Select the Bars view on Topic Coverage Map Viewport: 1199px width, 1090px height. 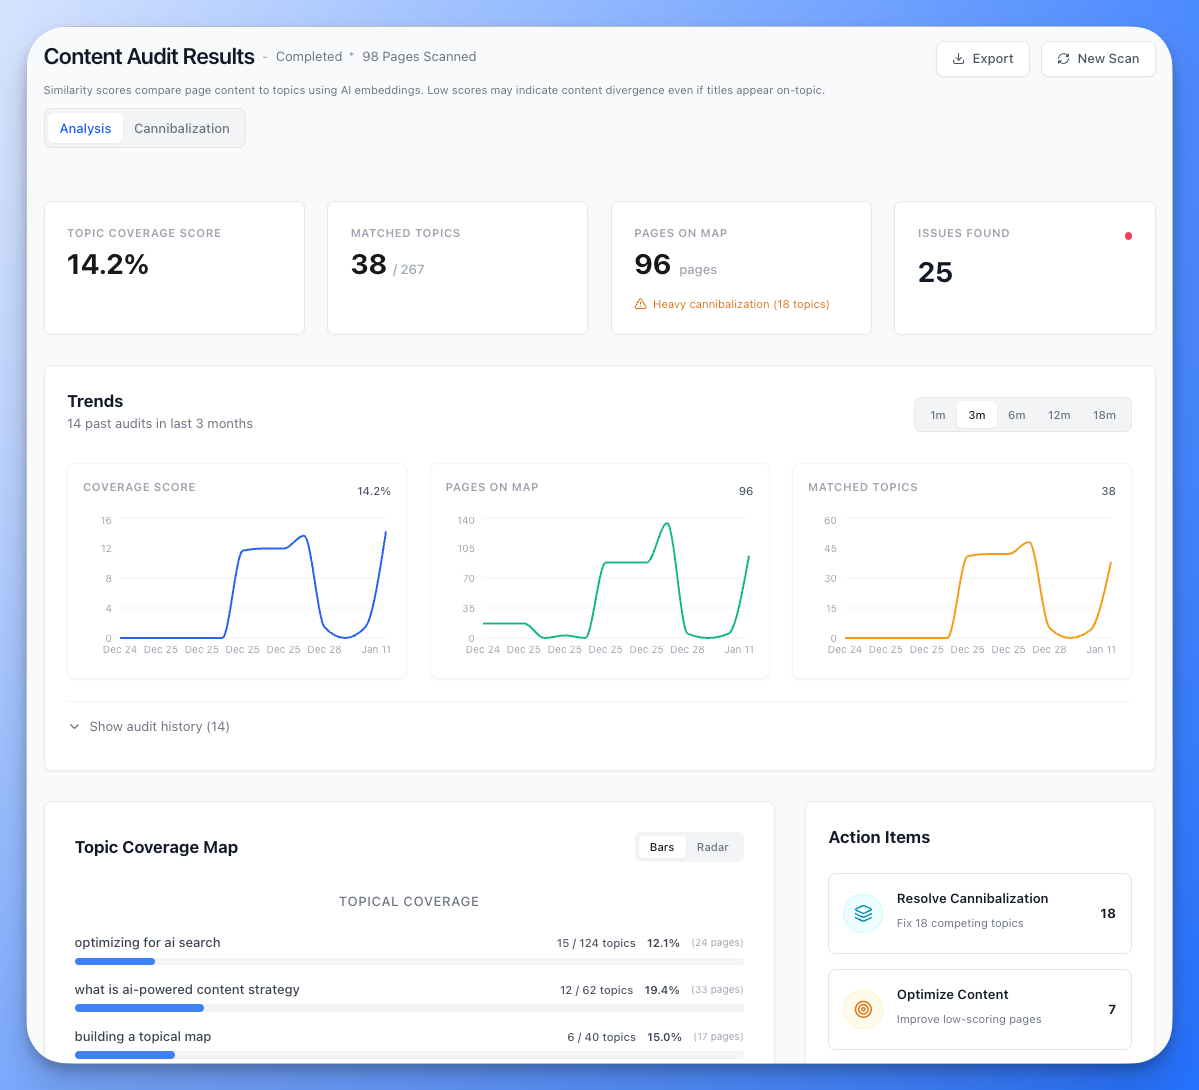(661, 846)
